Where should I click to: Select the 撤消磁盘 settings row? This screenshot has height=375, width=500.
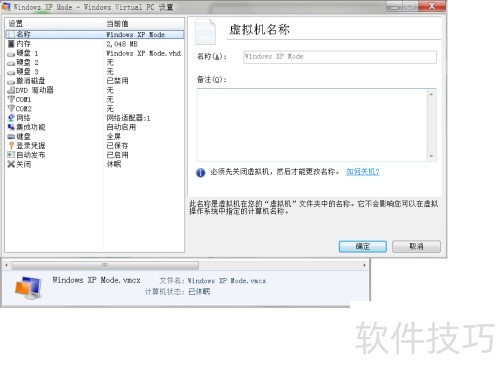tap(95, 81)
